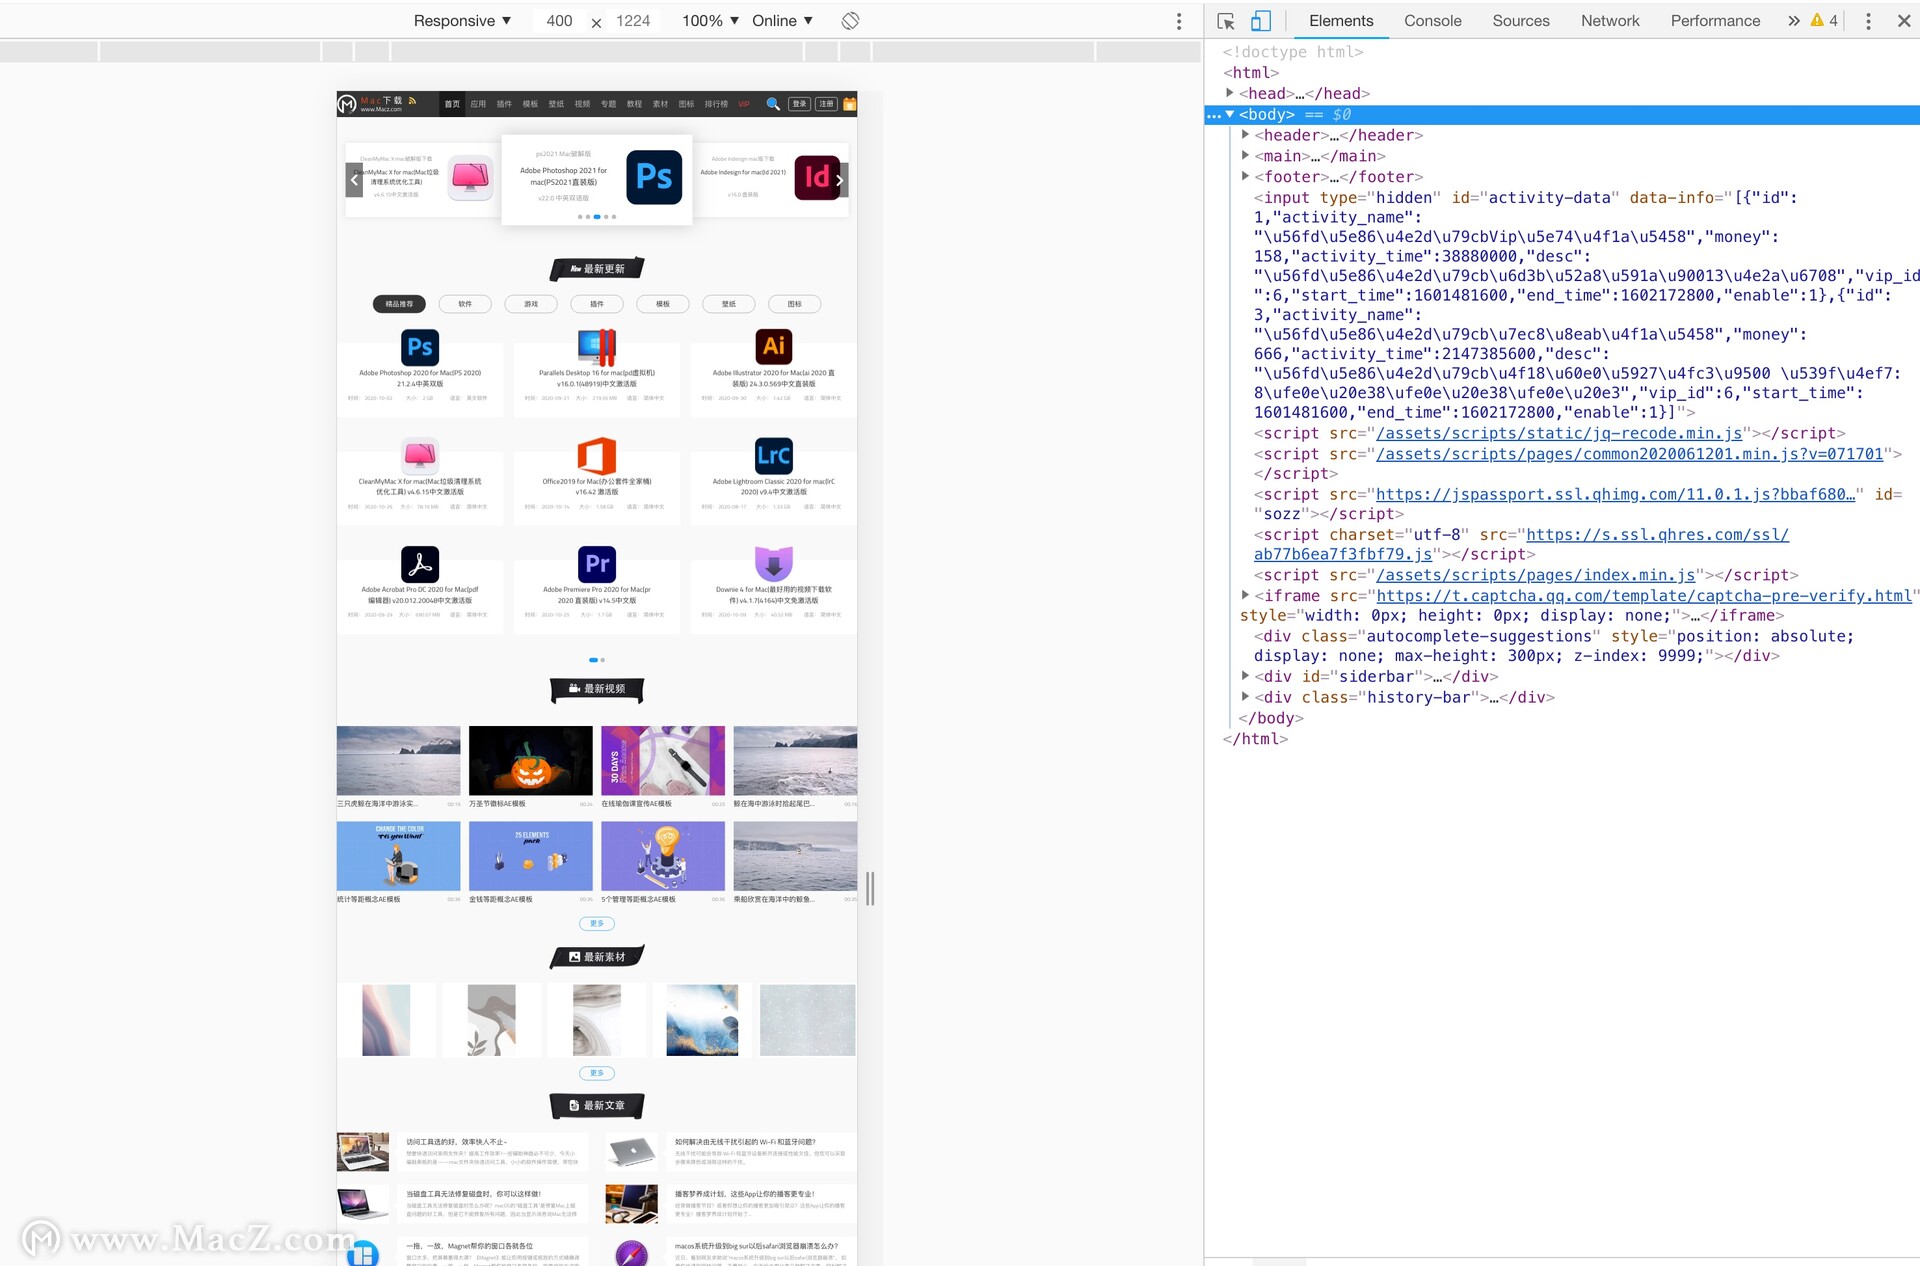Viewport: 1920px width, 1266px height.
Task: Open the DevTools kebab menu icon
Action: (1867, 21)
